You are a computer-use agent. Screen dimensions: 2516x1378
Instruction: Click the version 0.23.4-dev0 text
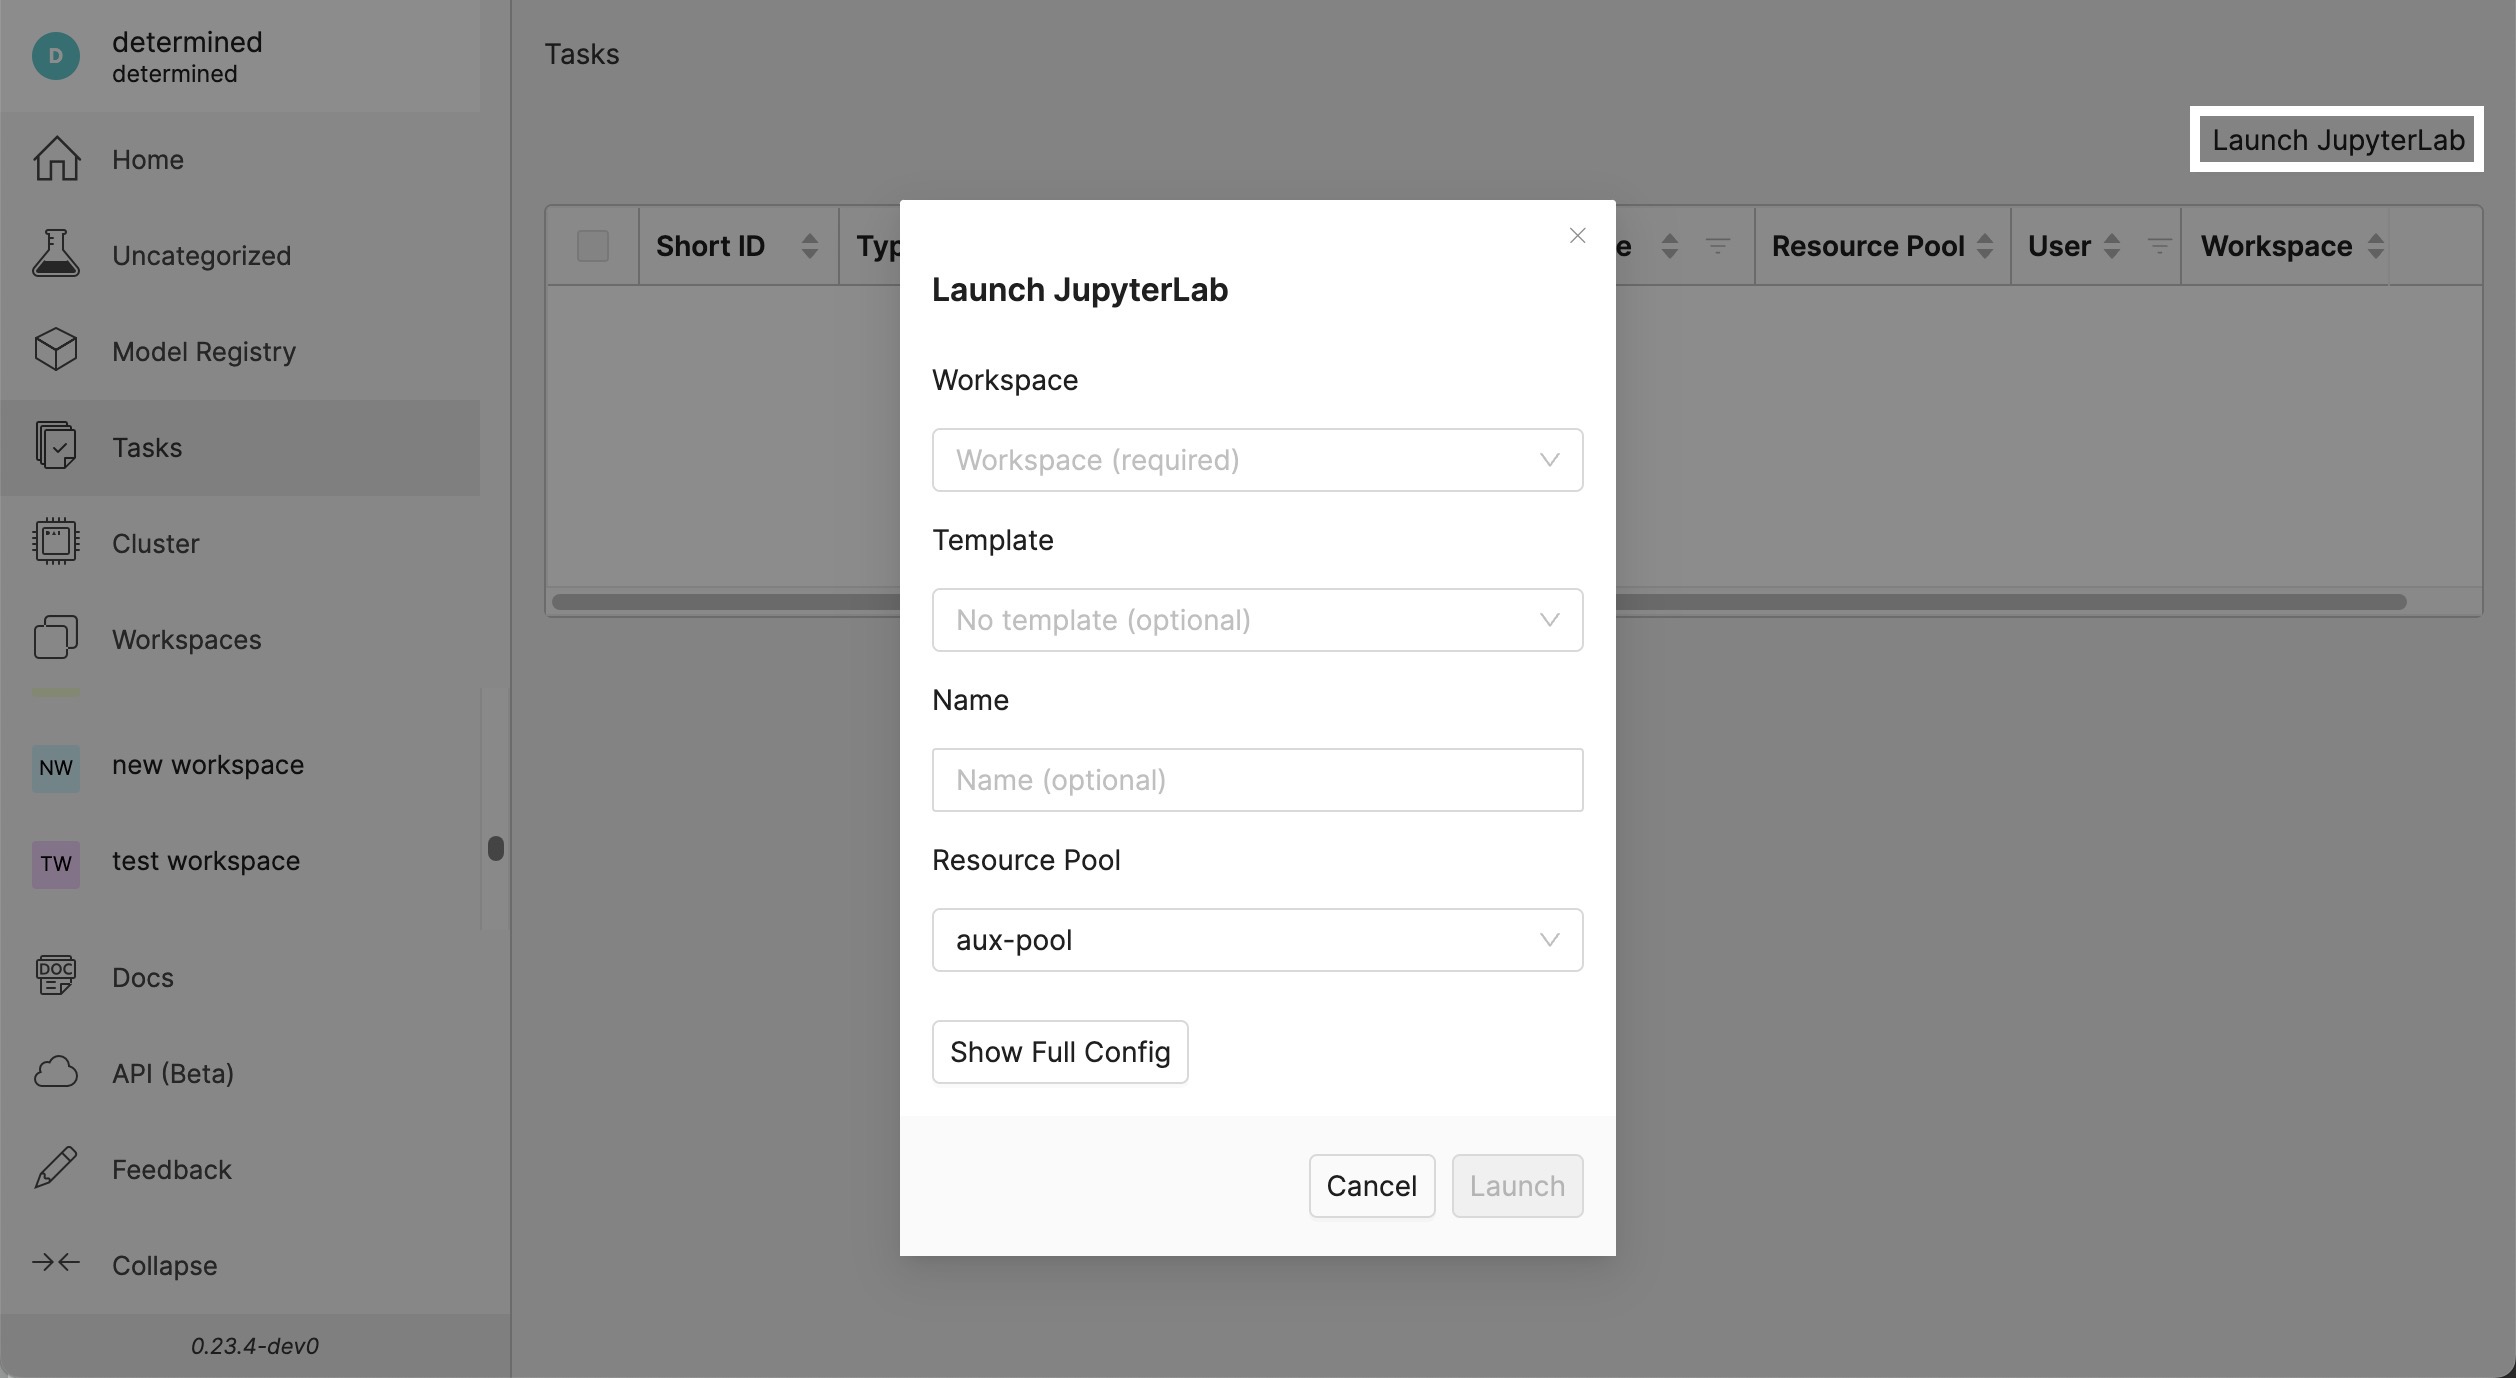[x=255, y=1346]
